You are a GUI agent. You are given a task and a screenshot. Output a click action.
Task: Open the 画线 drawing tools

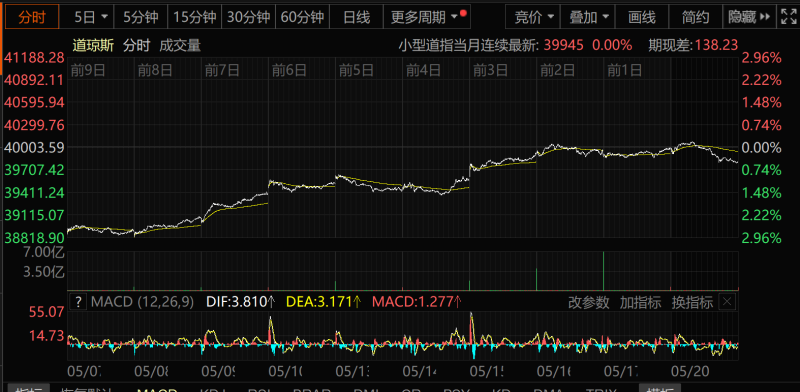point(641,17)
